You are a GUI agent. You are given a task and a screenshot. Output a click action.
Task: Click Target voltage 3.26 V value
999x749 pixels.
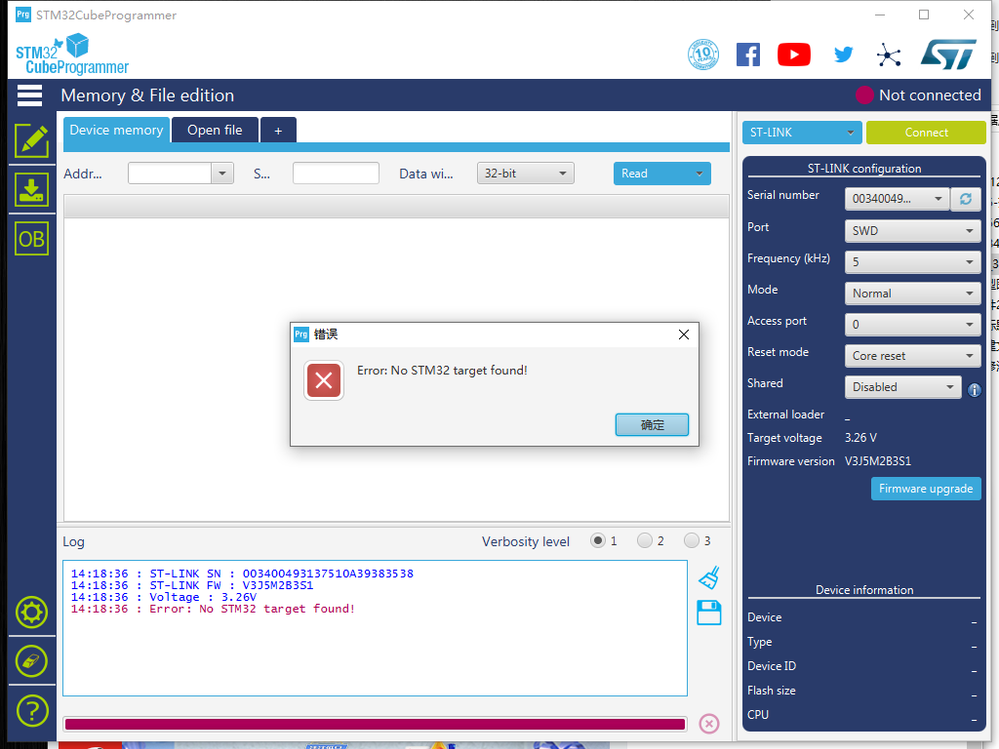pyautogui.click(x=861, y=438)
